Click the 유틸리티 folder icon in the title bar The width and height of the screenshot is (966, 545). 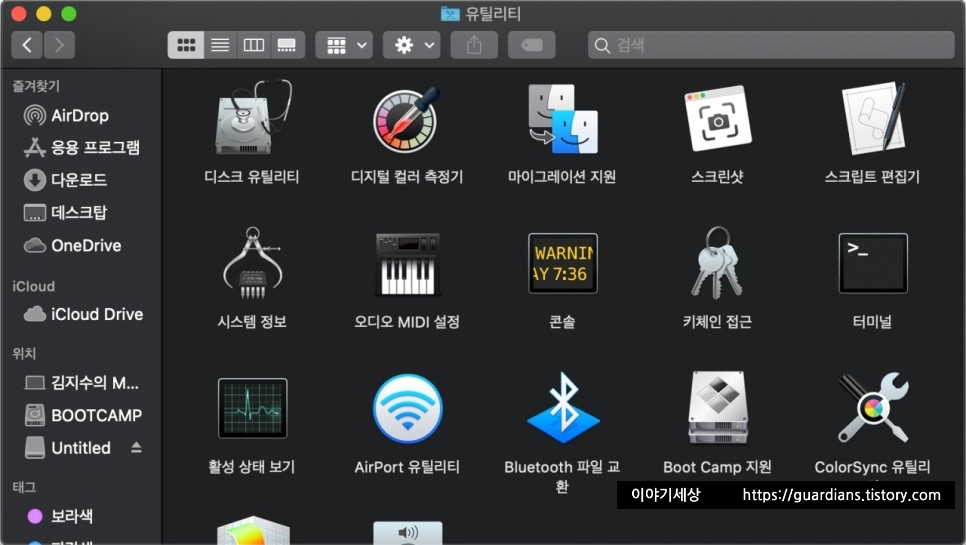[x=450, y=14]
